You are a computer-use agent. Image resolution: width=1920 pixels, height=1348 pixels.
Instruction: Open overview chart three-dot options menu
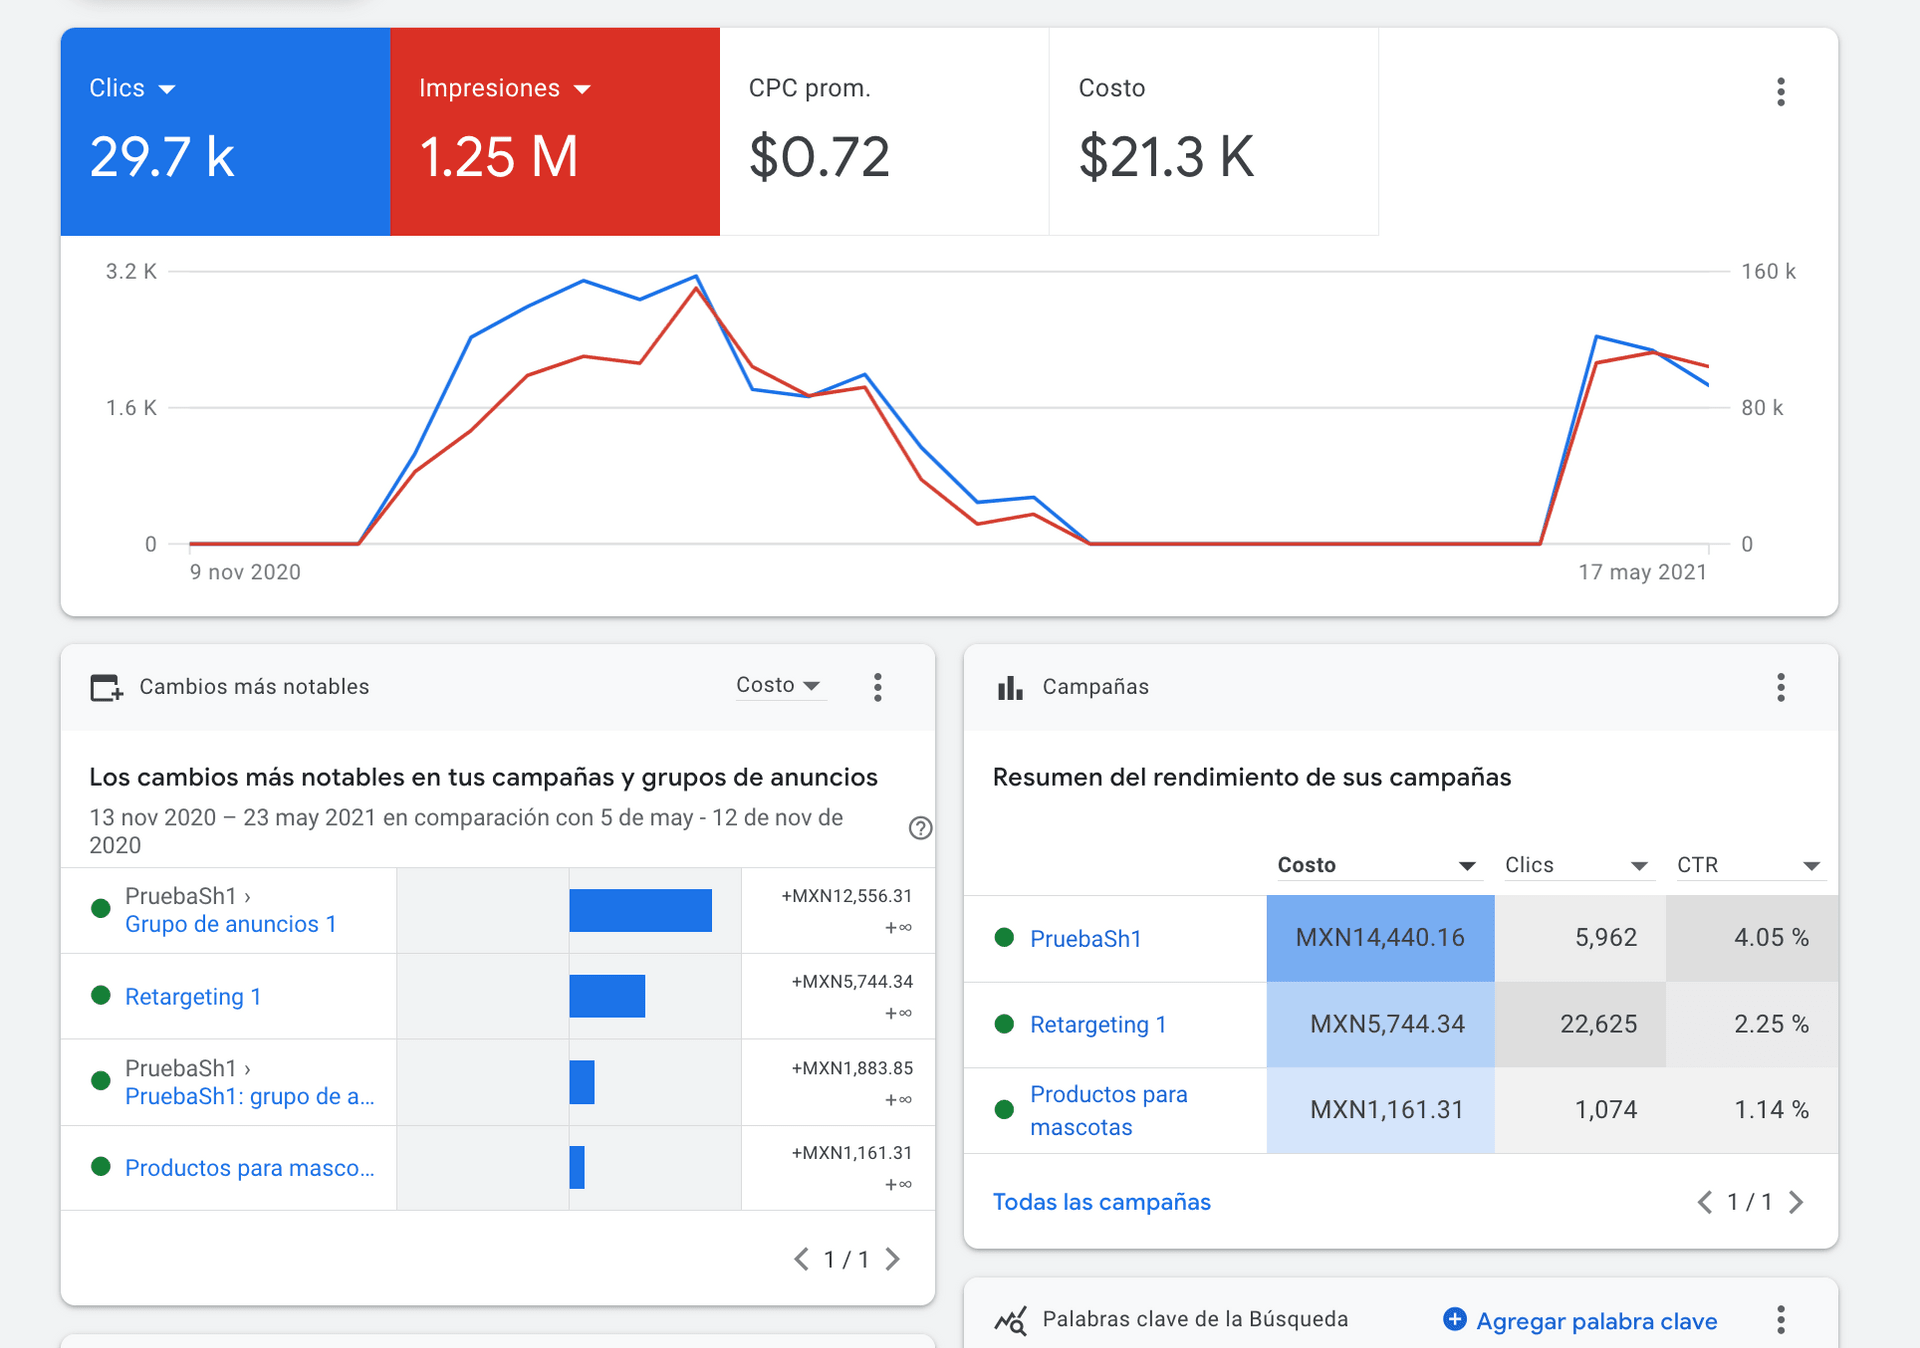pyautogui.click(x=1780, y=92)
